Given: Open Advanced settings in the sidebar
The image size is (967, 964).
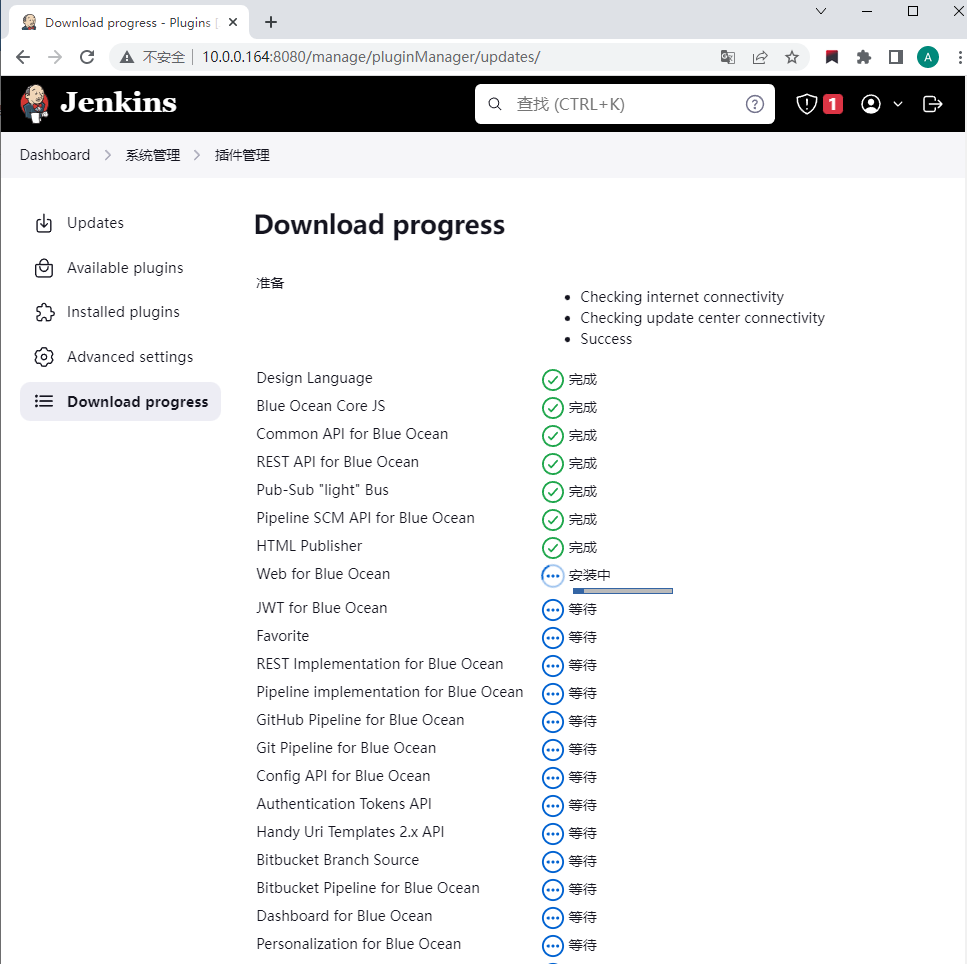Looking at the screenshot, I should pyautogui.click(x=120, y=356).
